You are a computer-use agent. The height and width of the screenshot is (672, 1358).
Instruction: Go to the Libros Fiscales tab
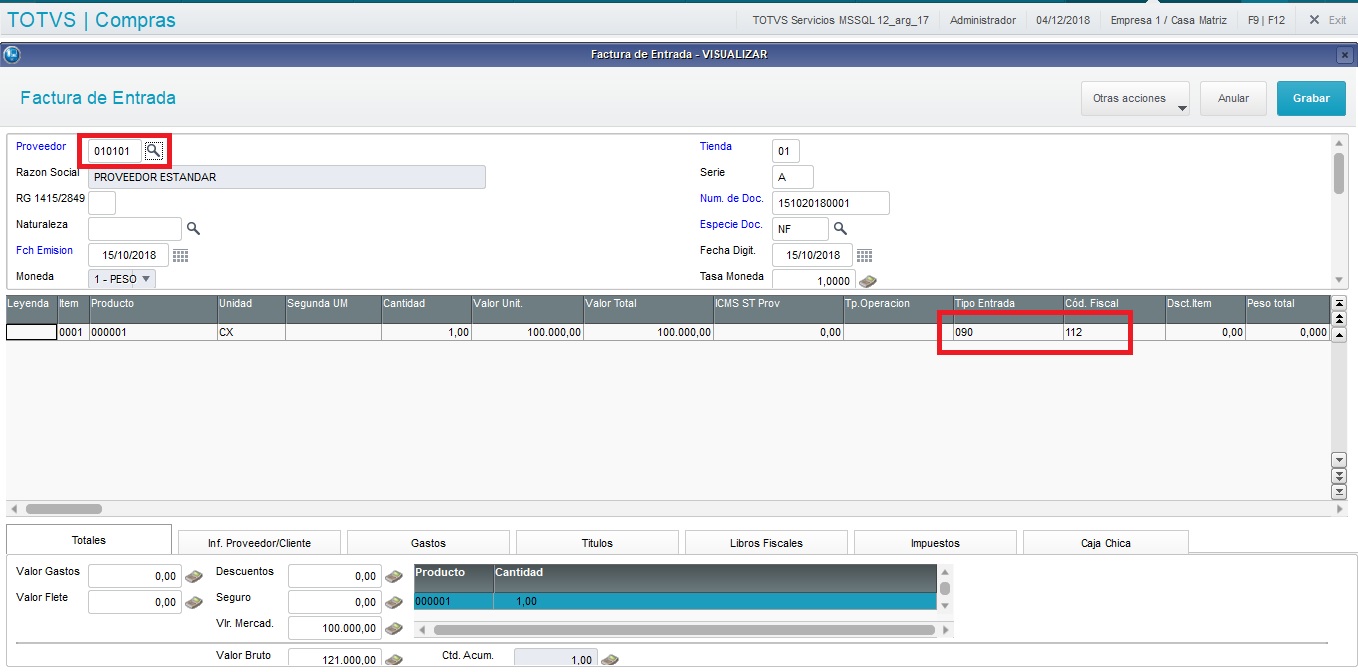point(766,543)
